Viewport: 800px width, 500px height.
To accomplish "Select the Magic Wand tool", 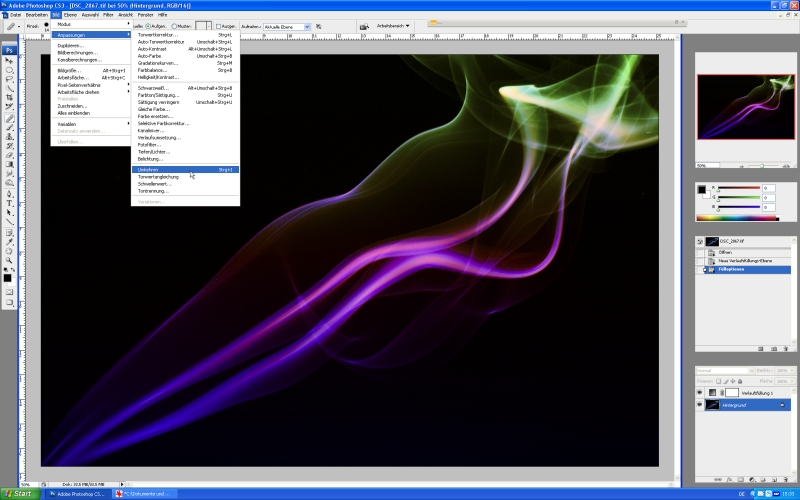I will [x=9, y=88].
